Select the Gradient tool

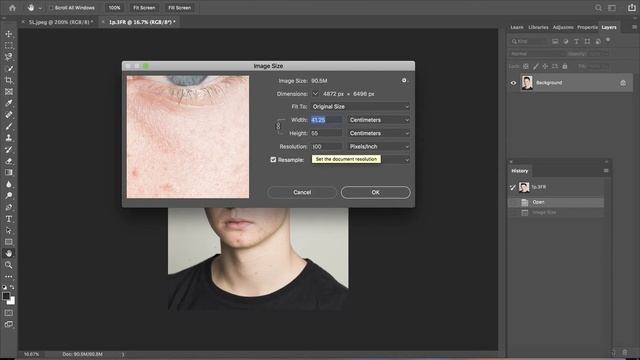[x=9, y=172]
